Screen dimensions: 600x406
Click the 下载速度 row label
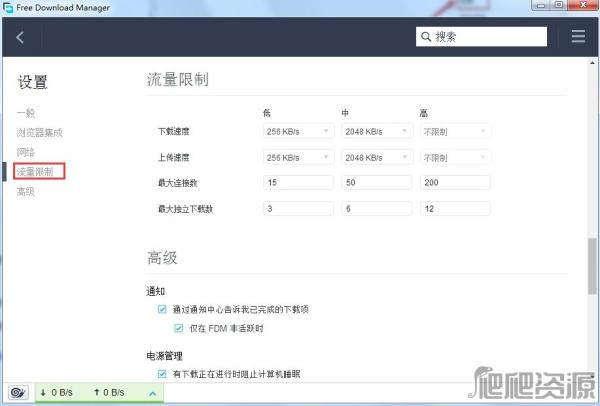(x=174, y=131)
